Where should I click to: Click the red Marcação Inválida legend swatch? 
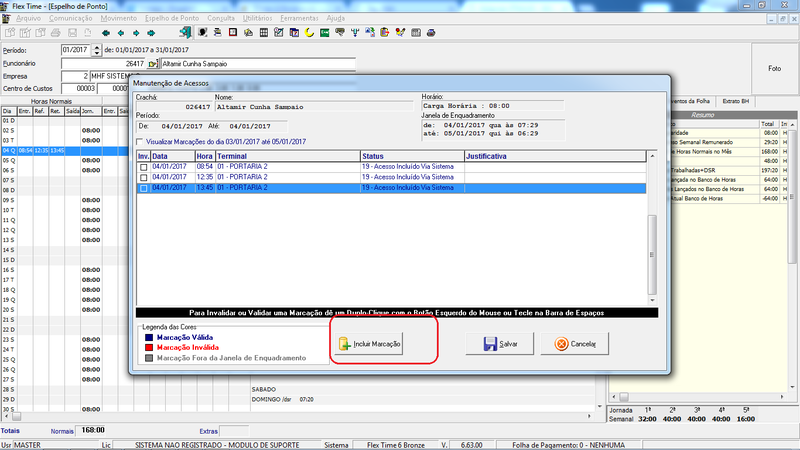[x=149, y=347]
